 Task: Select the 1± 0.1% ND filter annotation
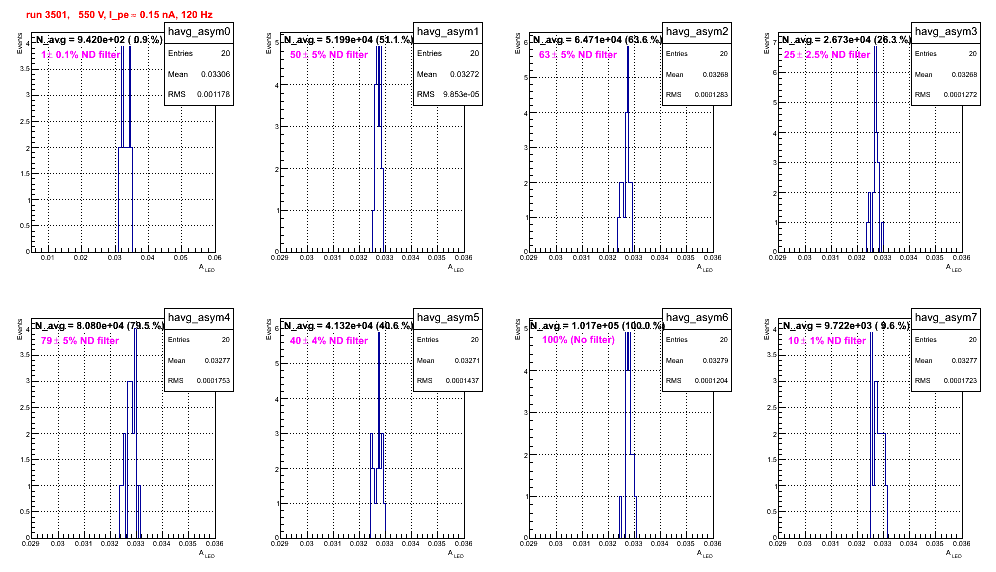click(81, 55)
